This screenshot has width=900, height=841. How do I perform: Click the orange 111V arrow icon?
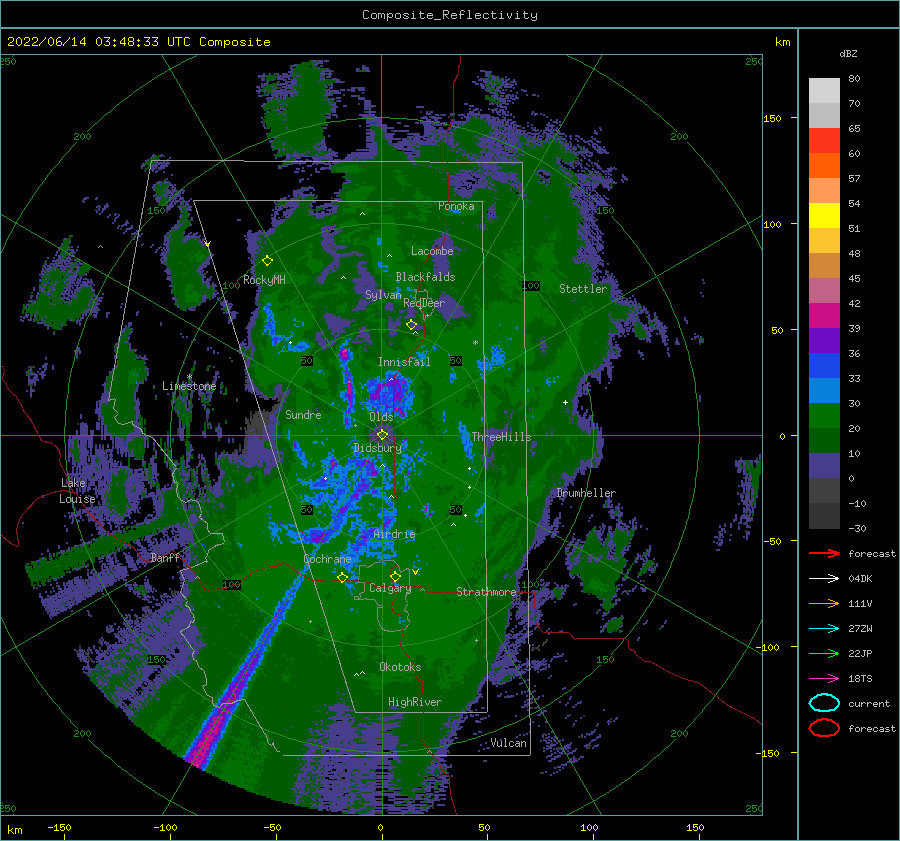tap(824, 603)
